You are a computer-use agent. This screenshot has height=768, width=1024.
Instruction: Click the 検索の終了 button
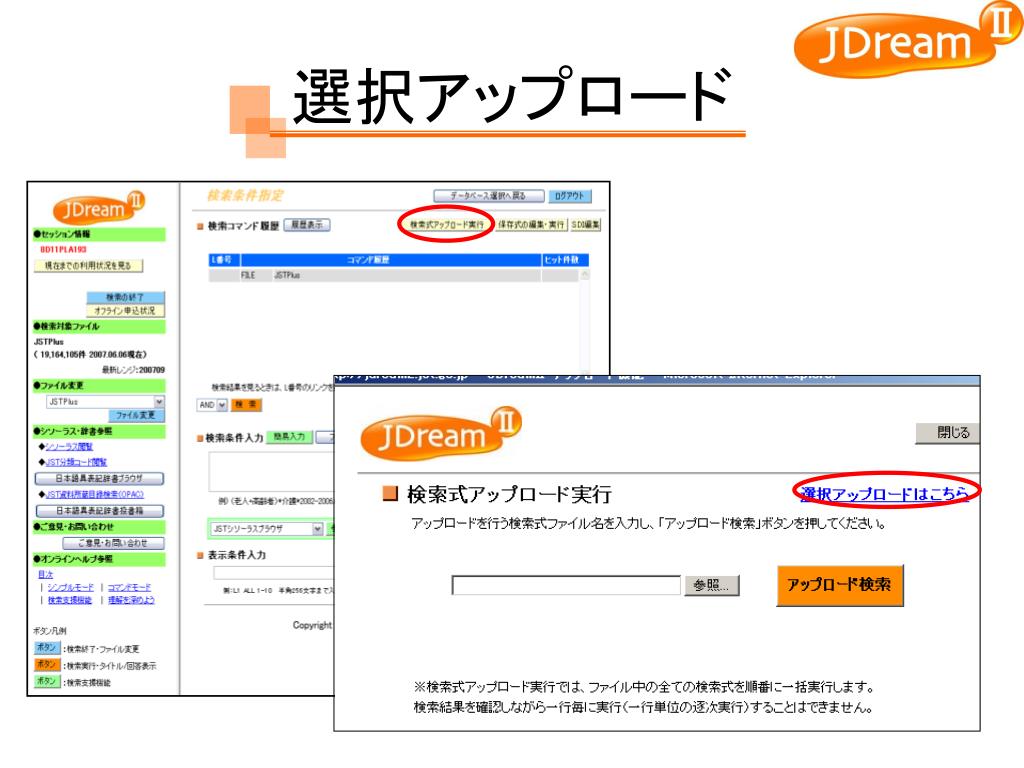click(x=125, y=297)
